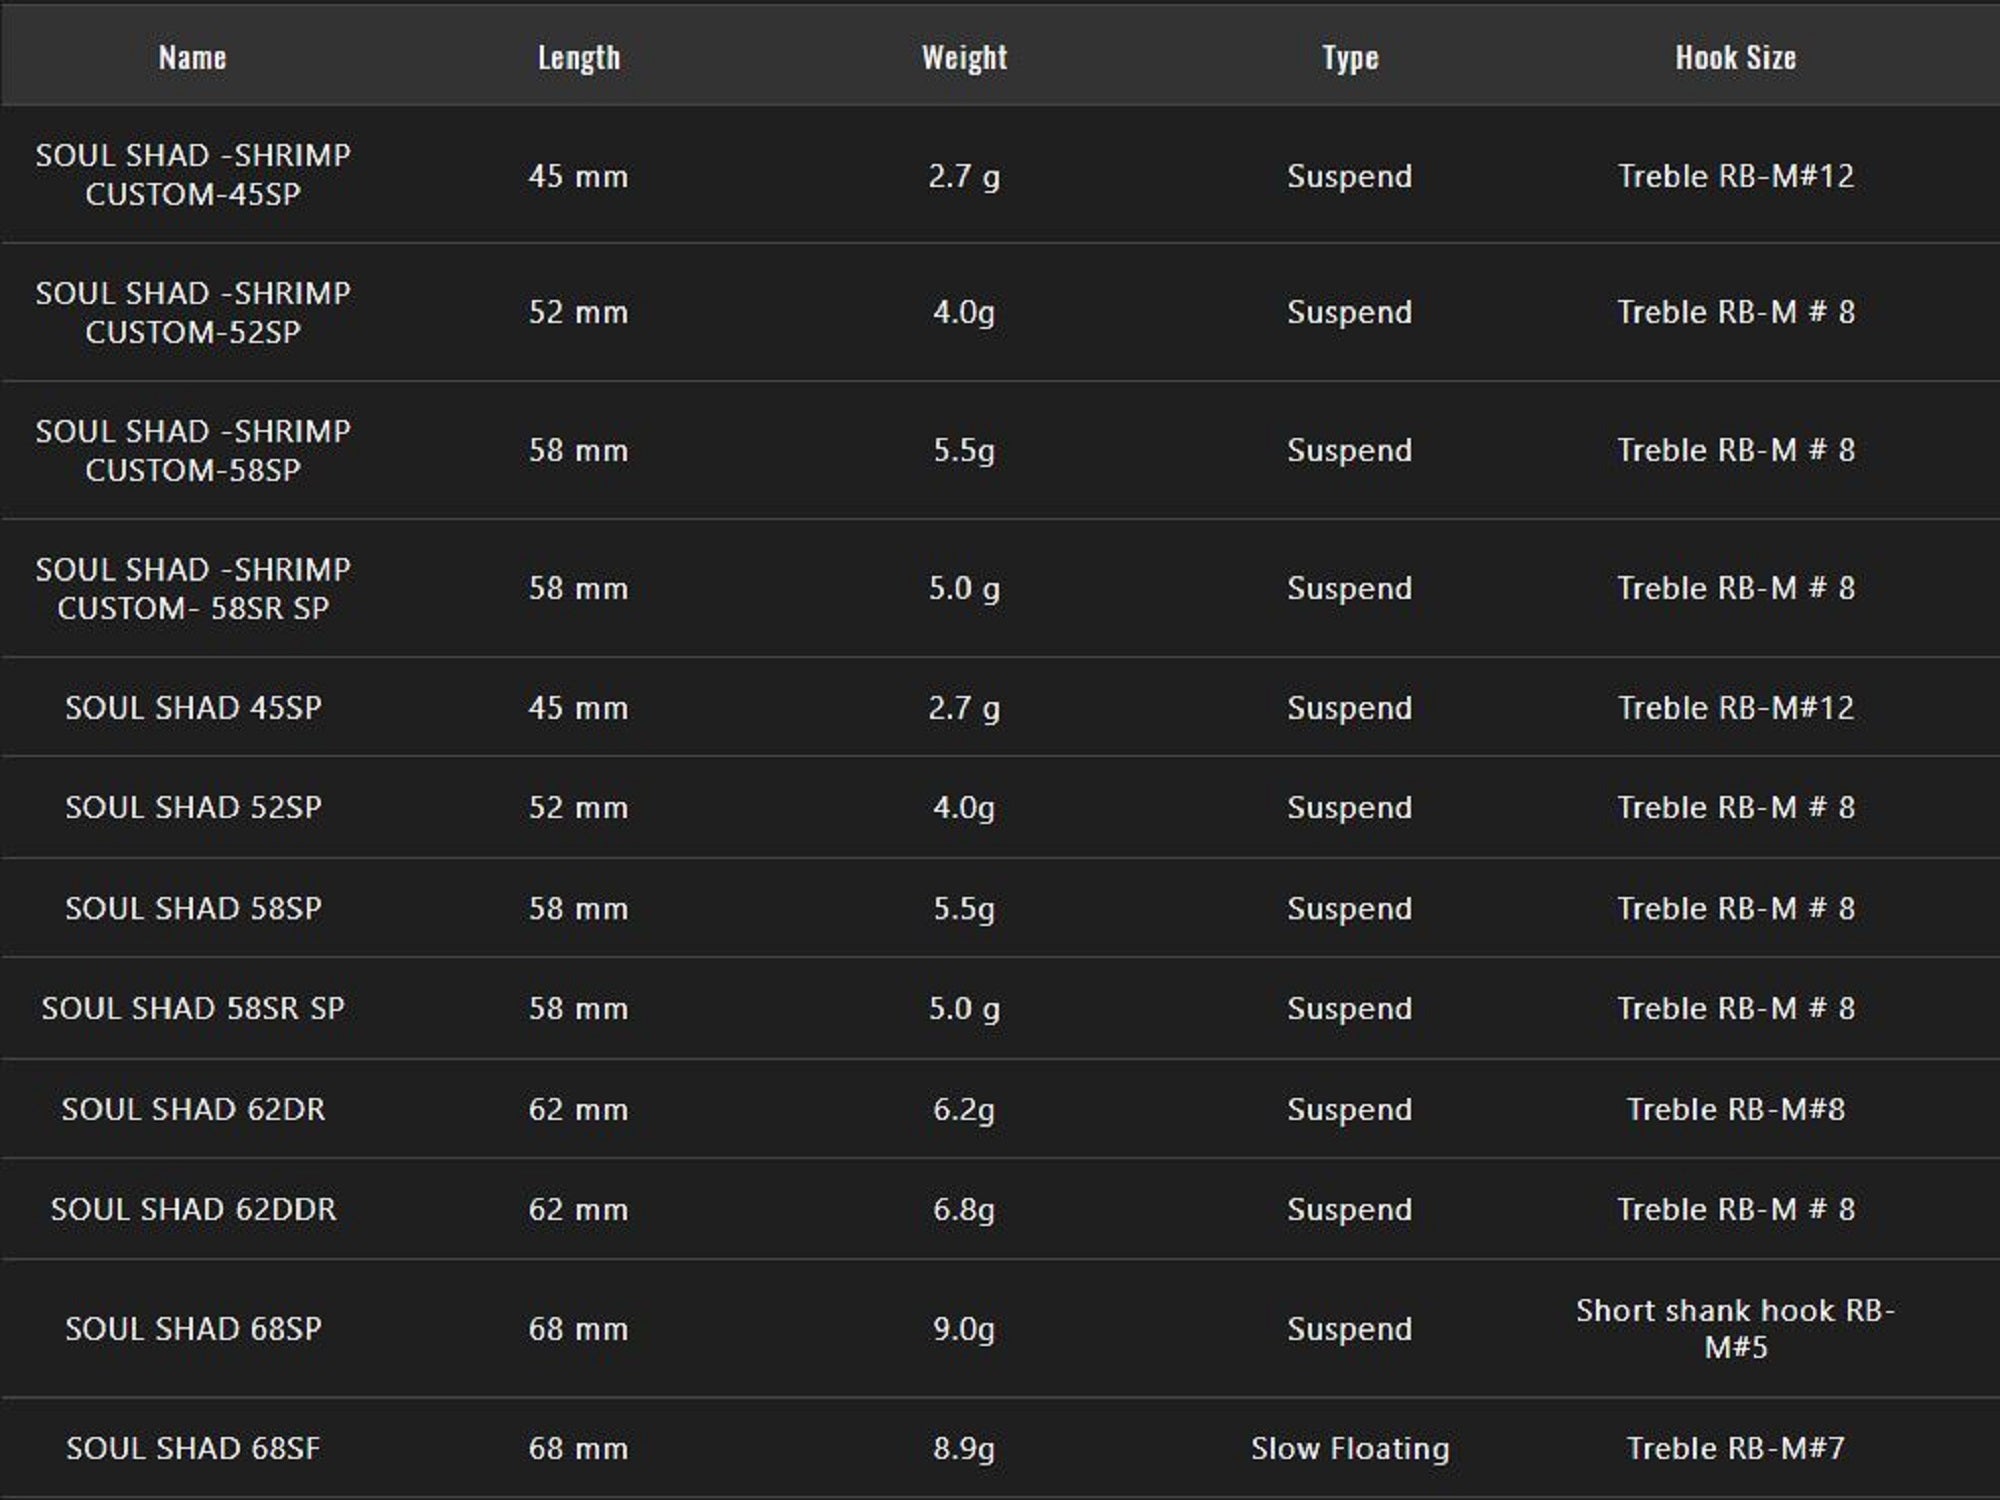Select SOUL SHAD -SHRIMP CUSTOM-52SP name cell

pyautogui.click(x=193, y=312)
